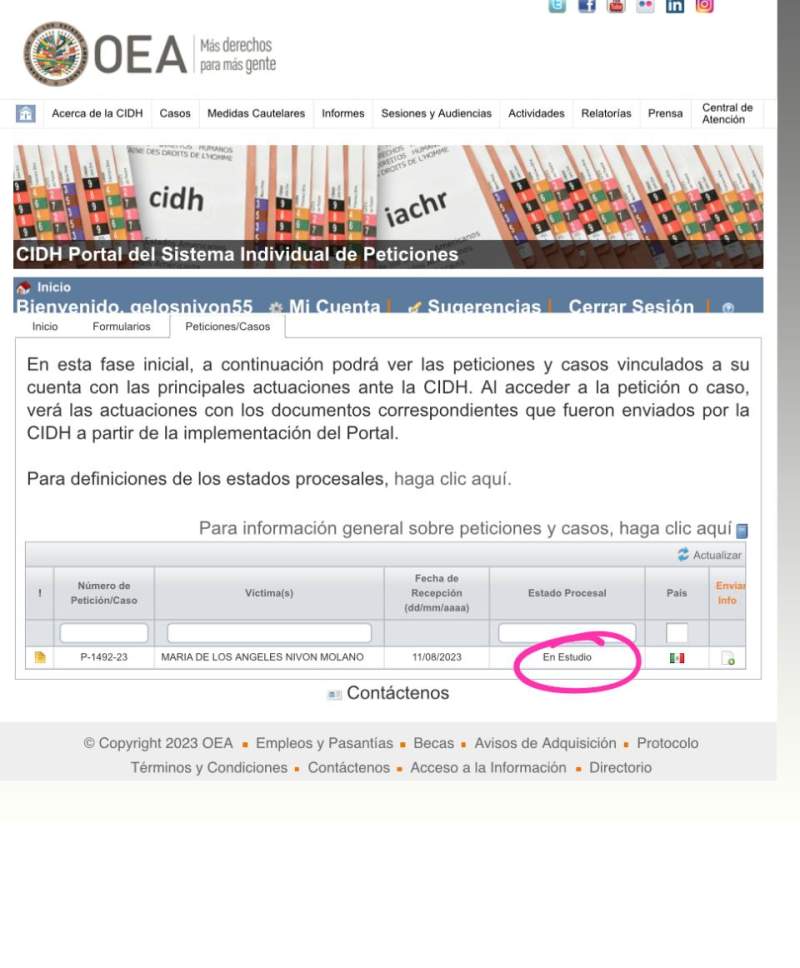Open the Medidas Cautelares menu
Image resolution: width=800 pixels, height=968 pixels.
[x=256, y=114]
